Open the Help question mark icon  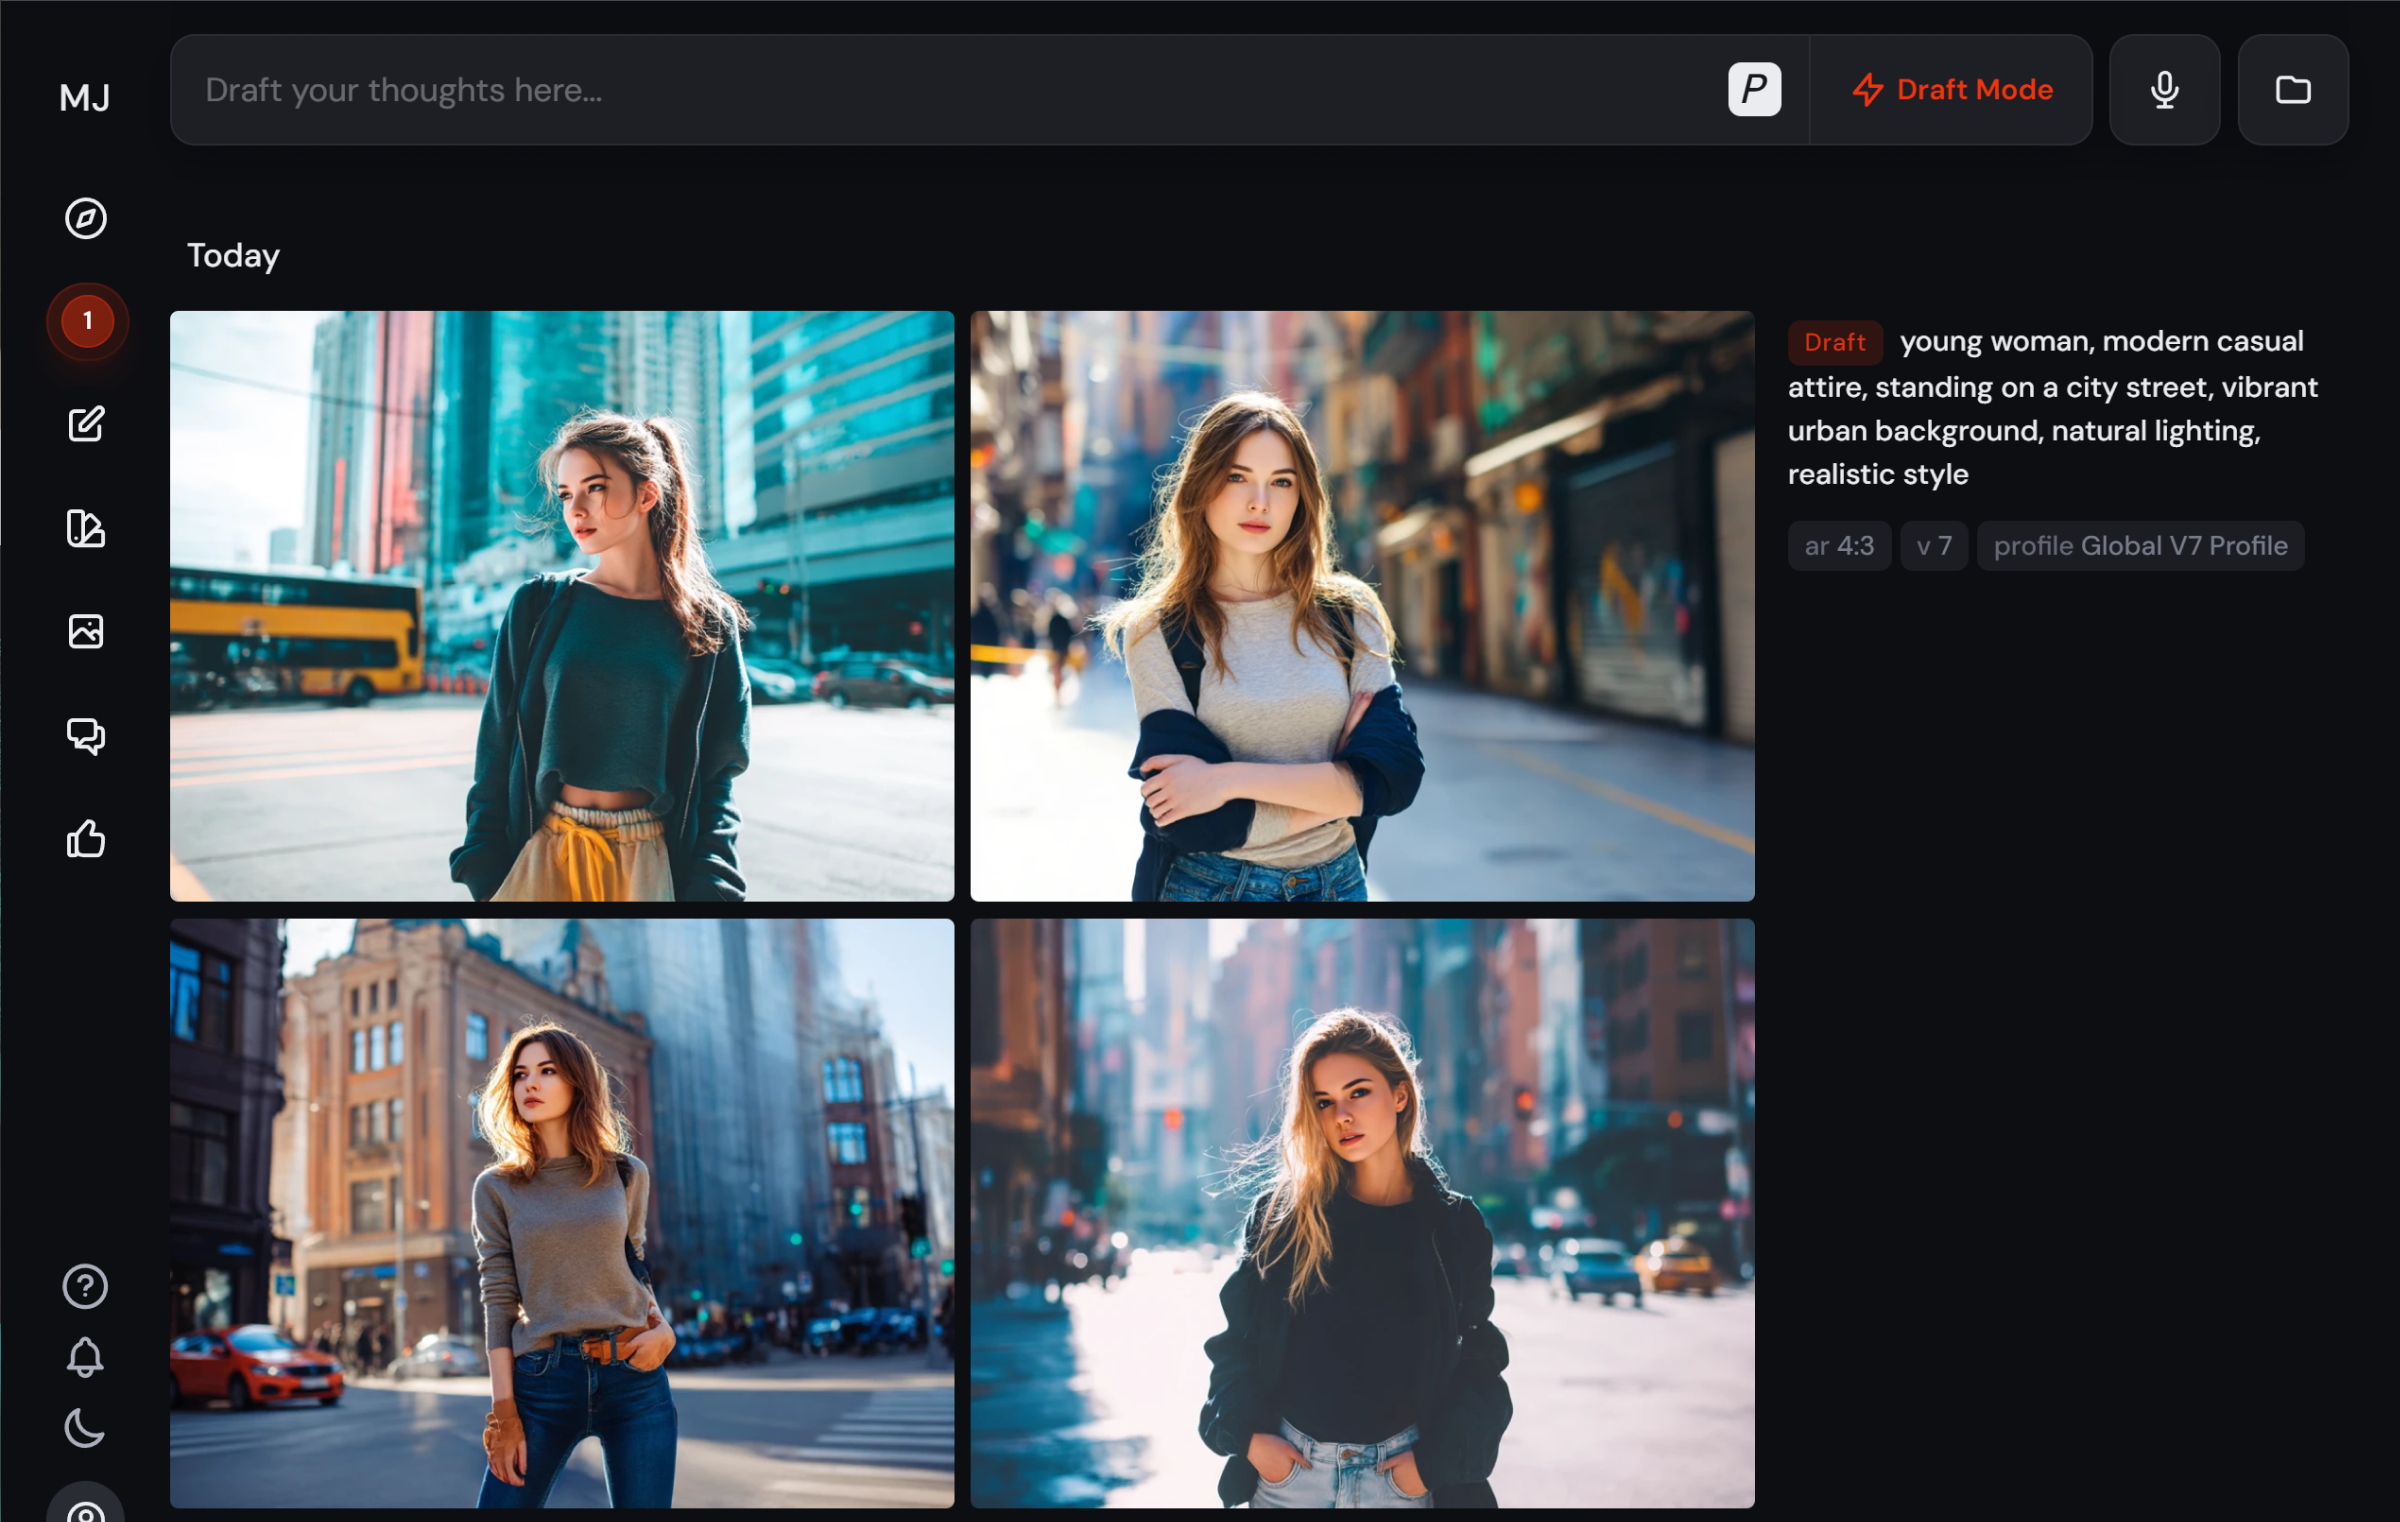85,1287
